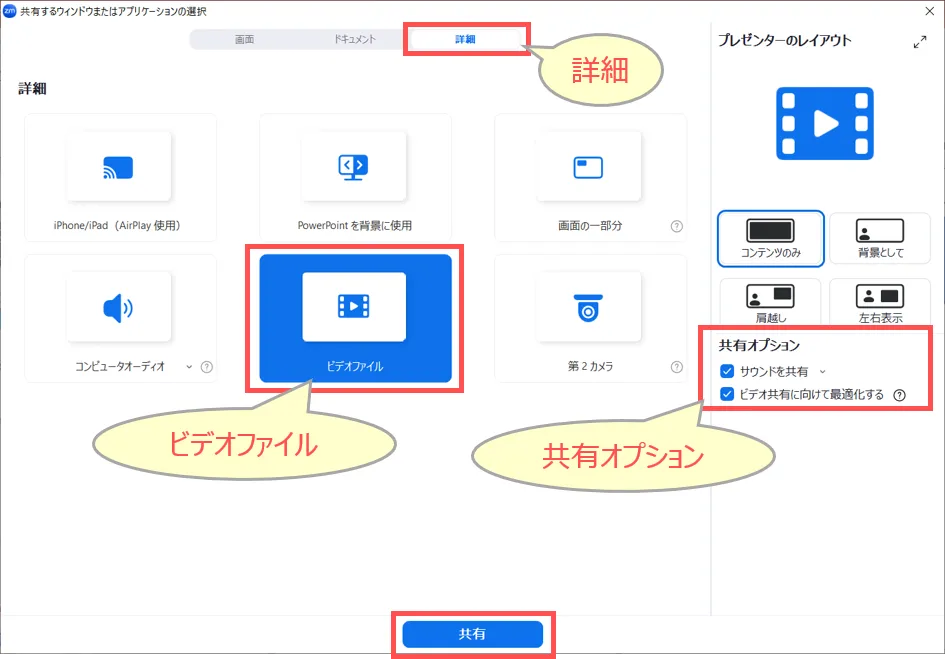945x659 pixels.
Task: Expand the presenter layout panel arrows
Action: click(x=920, y=42)
